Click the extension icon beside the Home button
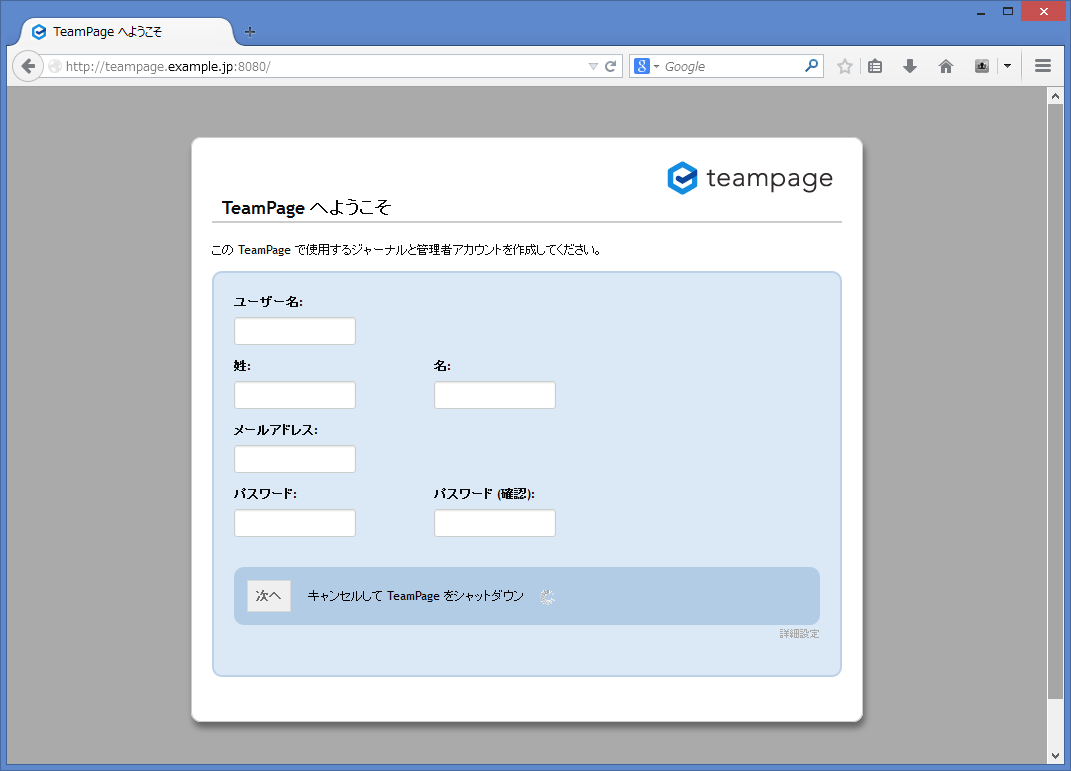The width and height of the screenshot is (1071, 771). (x=981, y=65)
